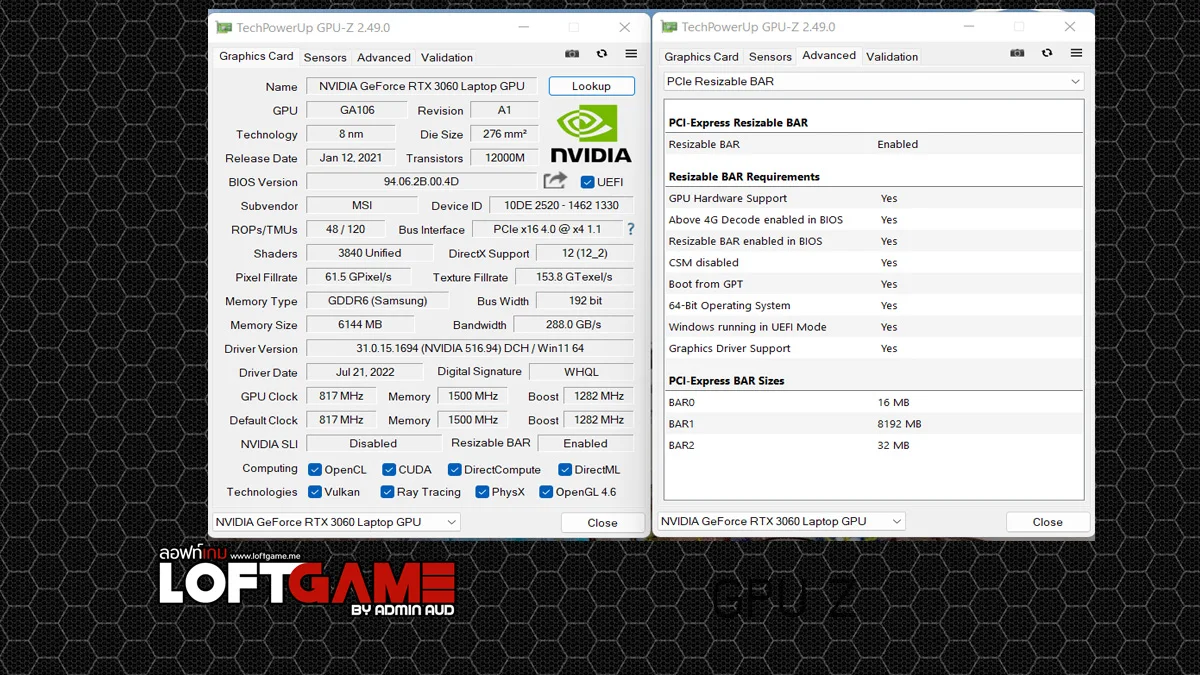This screenshot has height=675, width=1200.
Task: Click Close button in right GPU-Z window
Action: point(1047,522)
